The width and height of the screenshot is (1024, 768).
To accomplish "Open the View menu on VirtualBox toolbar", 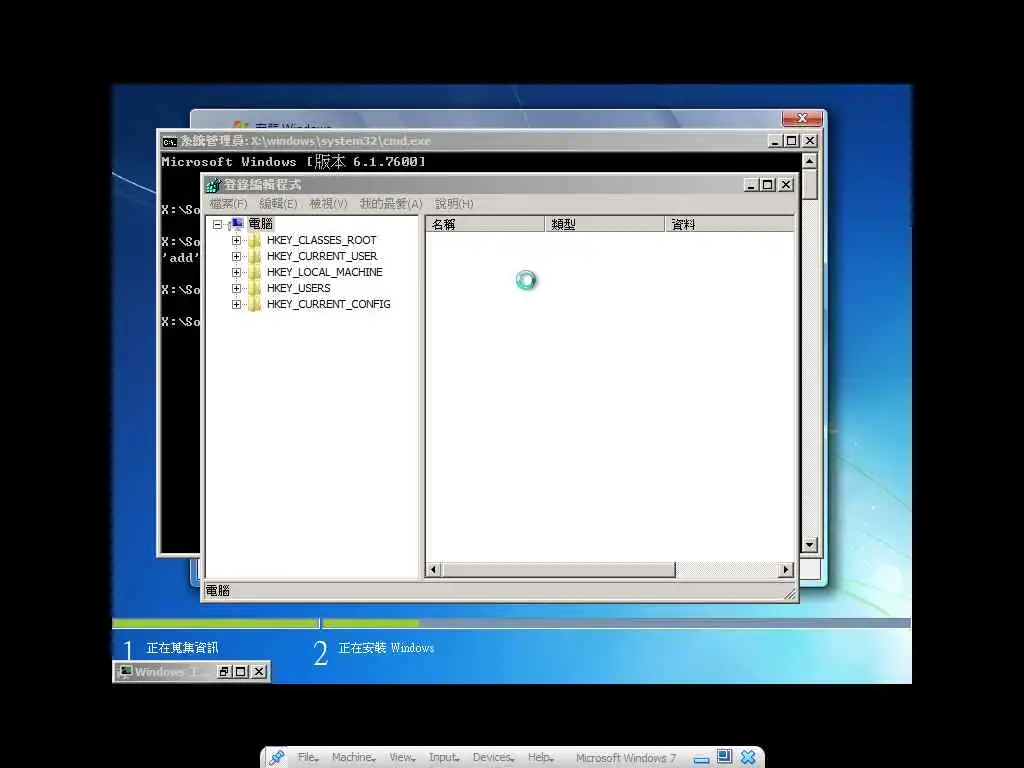I will point(402,758).
